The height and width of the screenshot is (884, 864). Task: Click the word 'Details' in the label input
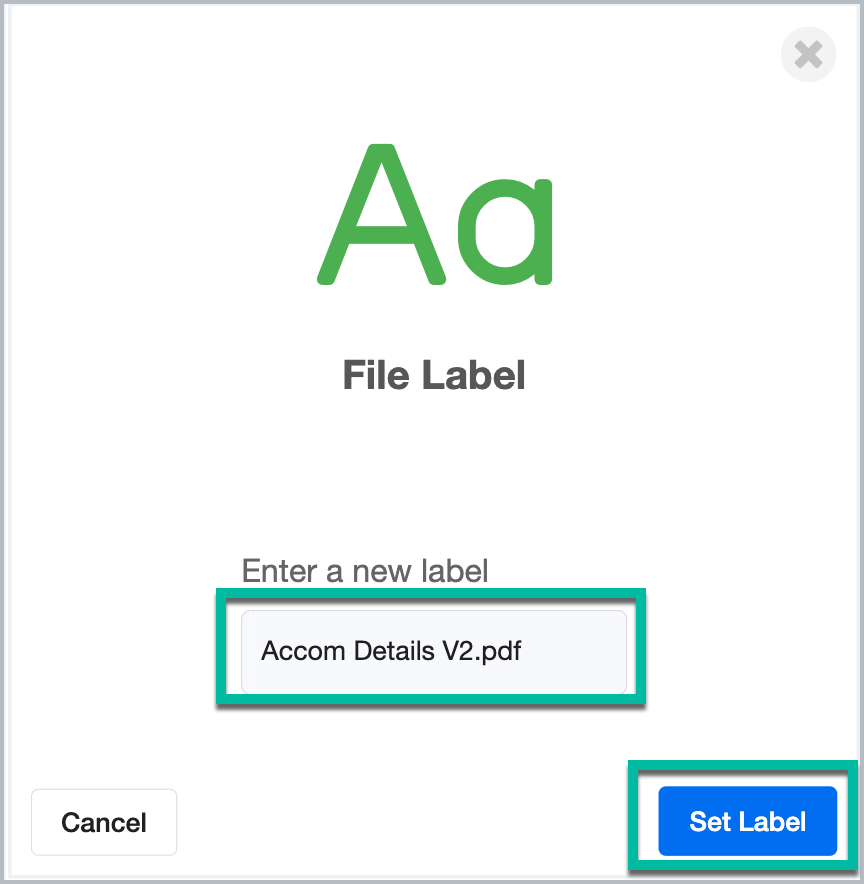[394, 651]
